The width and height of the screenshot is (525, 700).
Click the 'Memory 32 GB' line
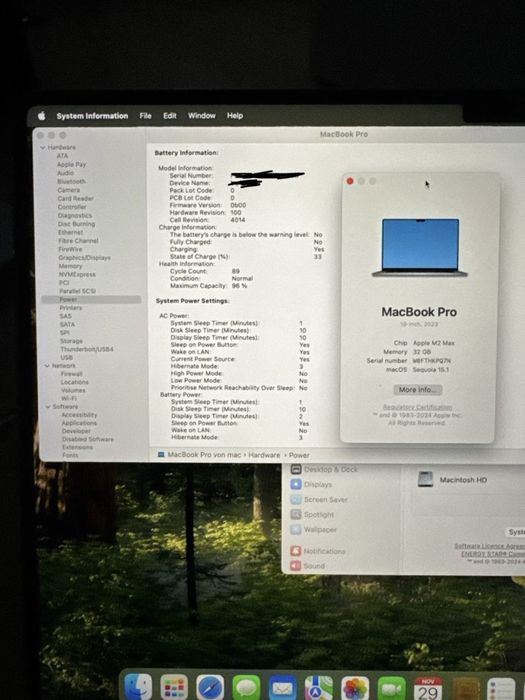[x=407, y=352]
